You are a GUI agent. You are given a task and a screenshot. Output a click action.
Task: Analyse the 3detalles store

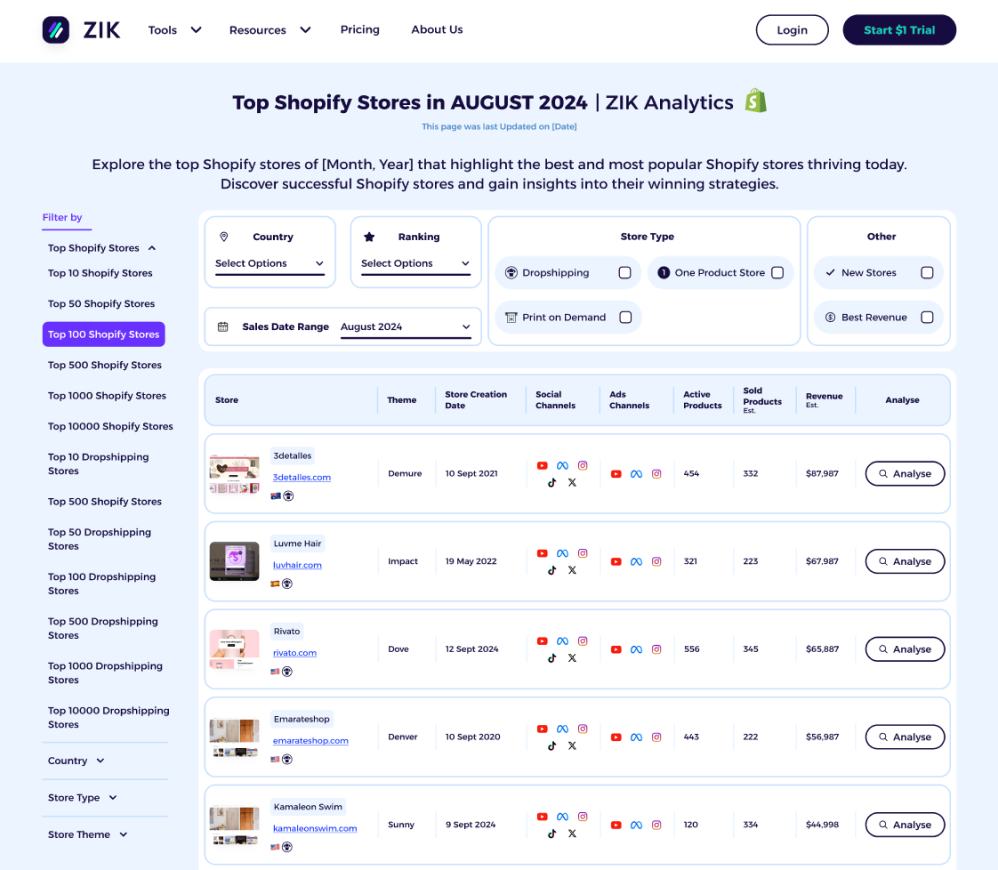coord(904,474)
